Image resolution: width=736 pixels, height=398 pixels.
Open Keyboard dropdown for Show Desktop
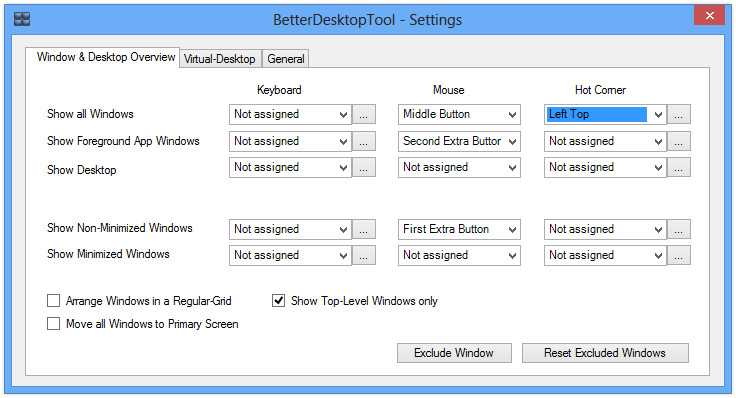coord(290,167)
